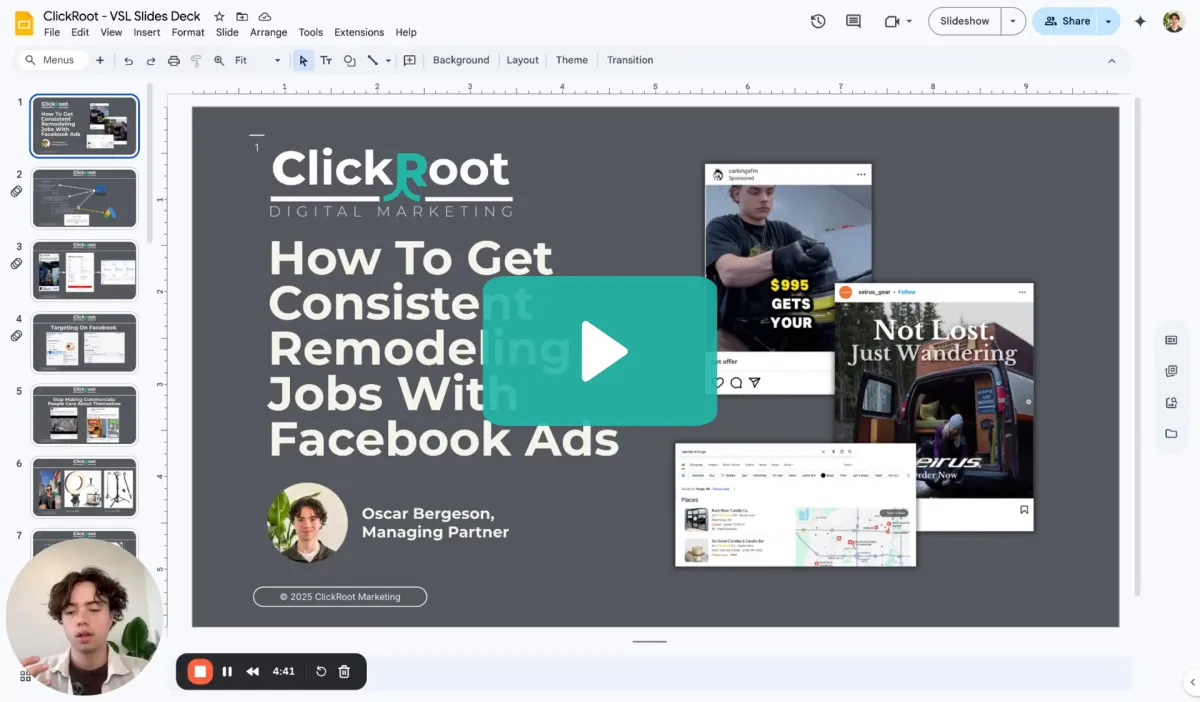This screenshot has width=1200, height=702.
Task: Select the Targeting On Facebook slide thumbnail
Action: pos(84,342)
